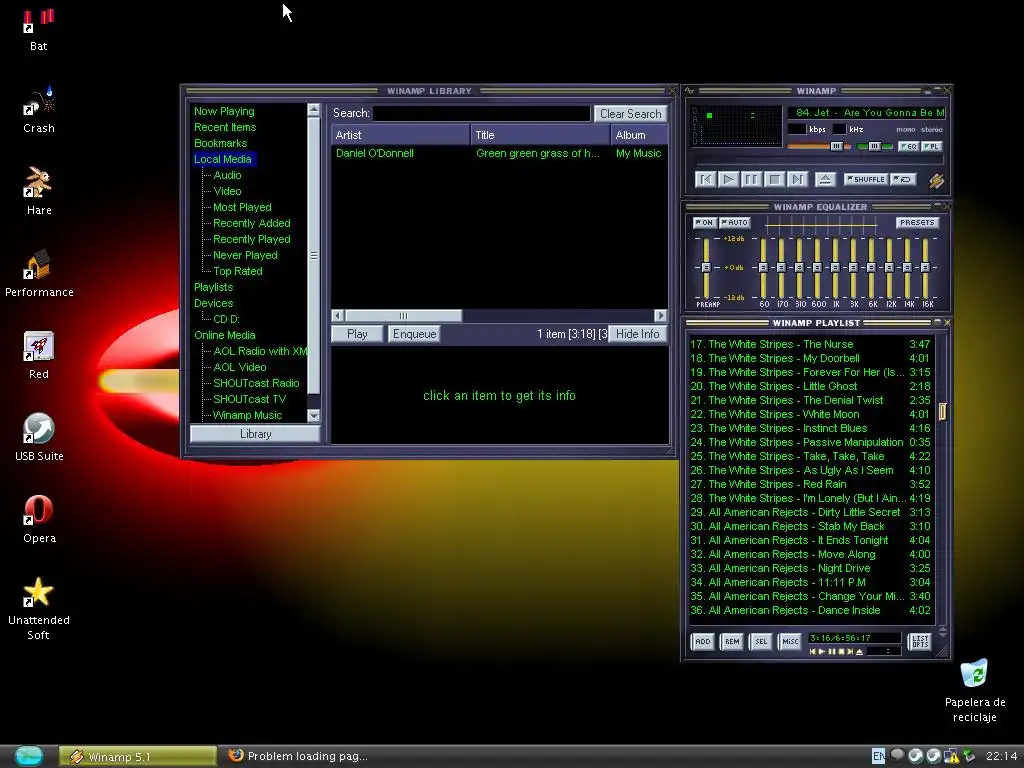Open the Papelera de reciclaje icon
The height and width of the screenshot is (768, 1024).
click(x=974, y=691)
